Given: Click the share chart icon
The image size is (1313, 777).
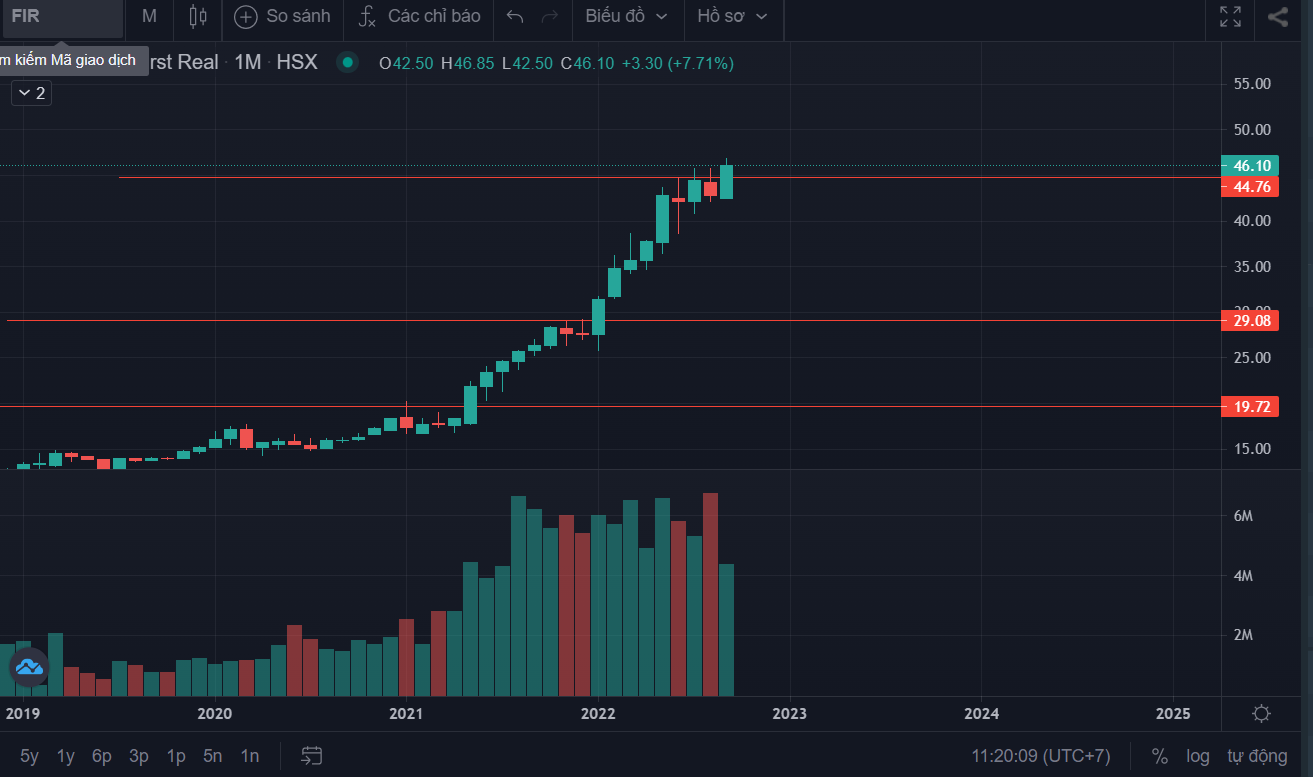Looking at the screenshot, I should (1278, 17).
